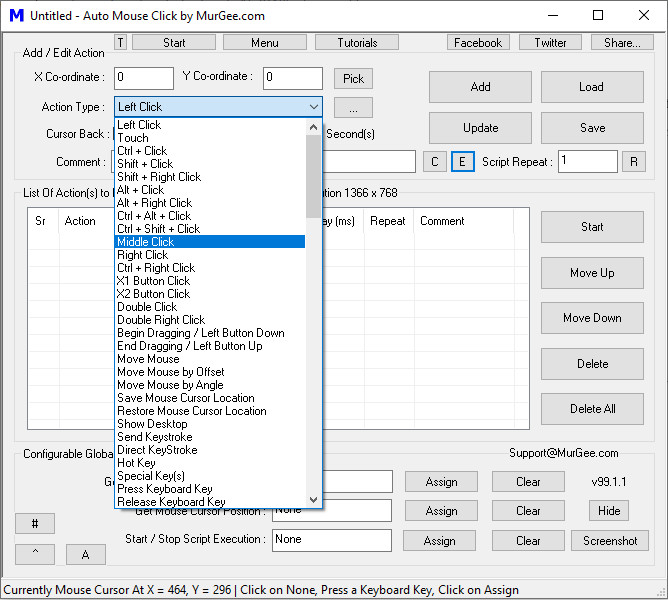Pick X1 Button Click
668x600 pixels.
(210, 281)
